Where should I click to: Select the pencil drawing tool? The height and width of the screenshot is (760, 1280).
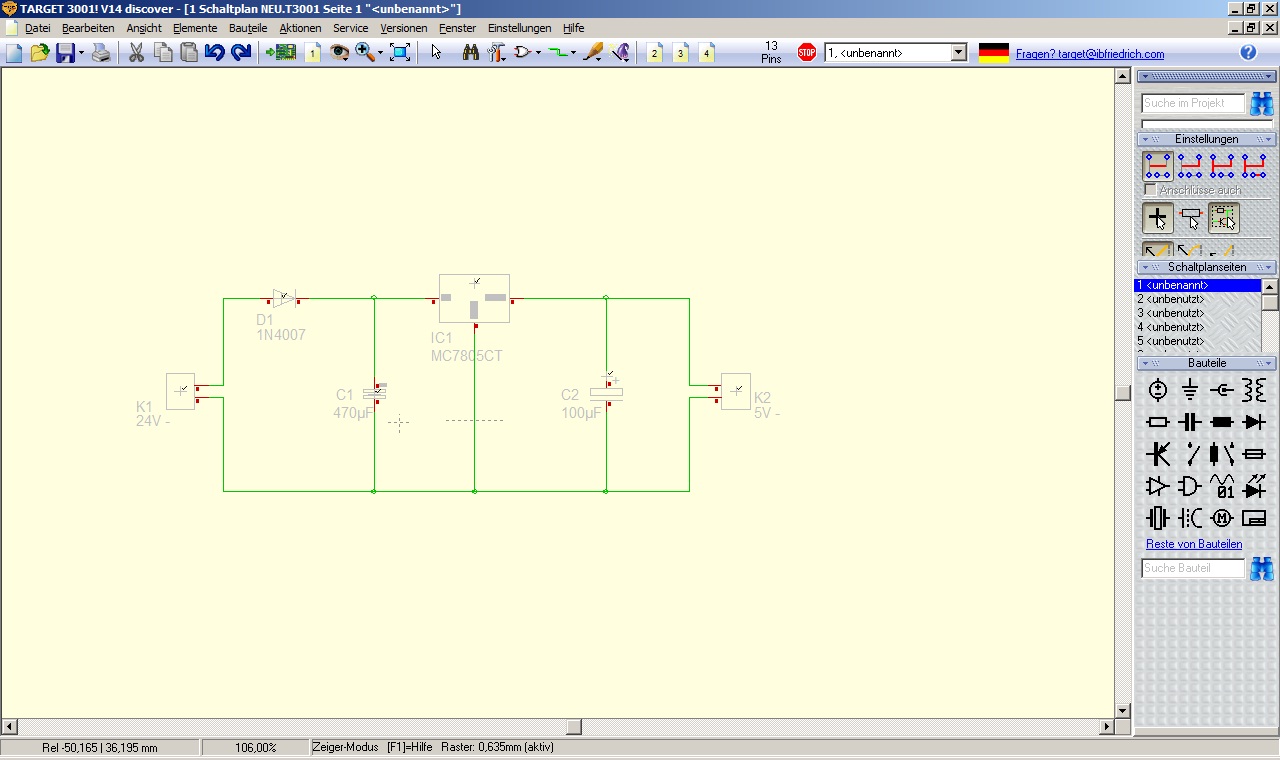(x=594, y=53)
